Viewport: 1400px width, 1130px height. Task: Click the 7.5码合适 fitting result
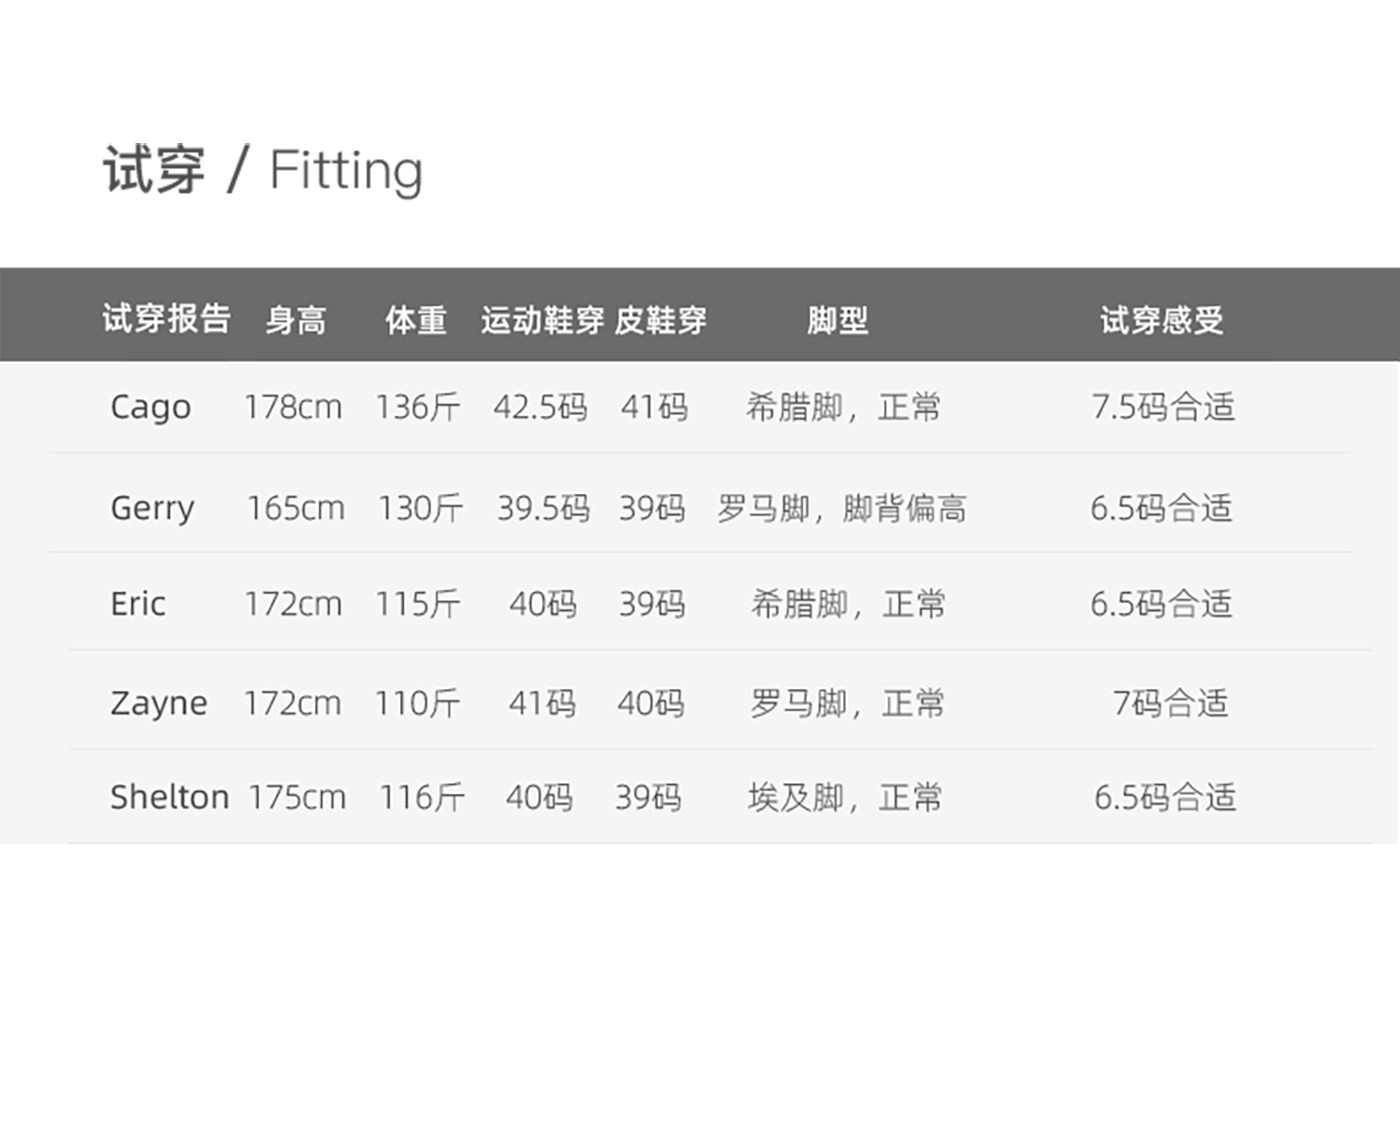[x=1163, y=407]
